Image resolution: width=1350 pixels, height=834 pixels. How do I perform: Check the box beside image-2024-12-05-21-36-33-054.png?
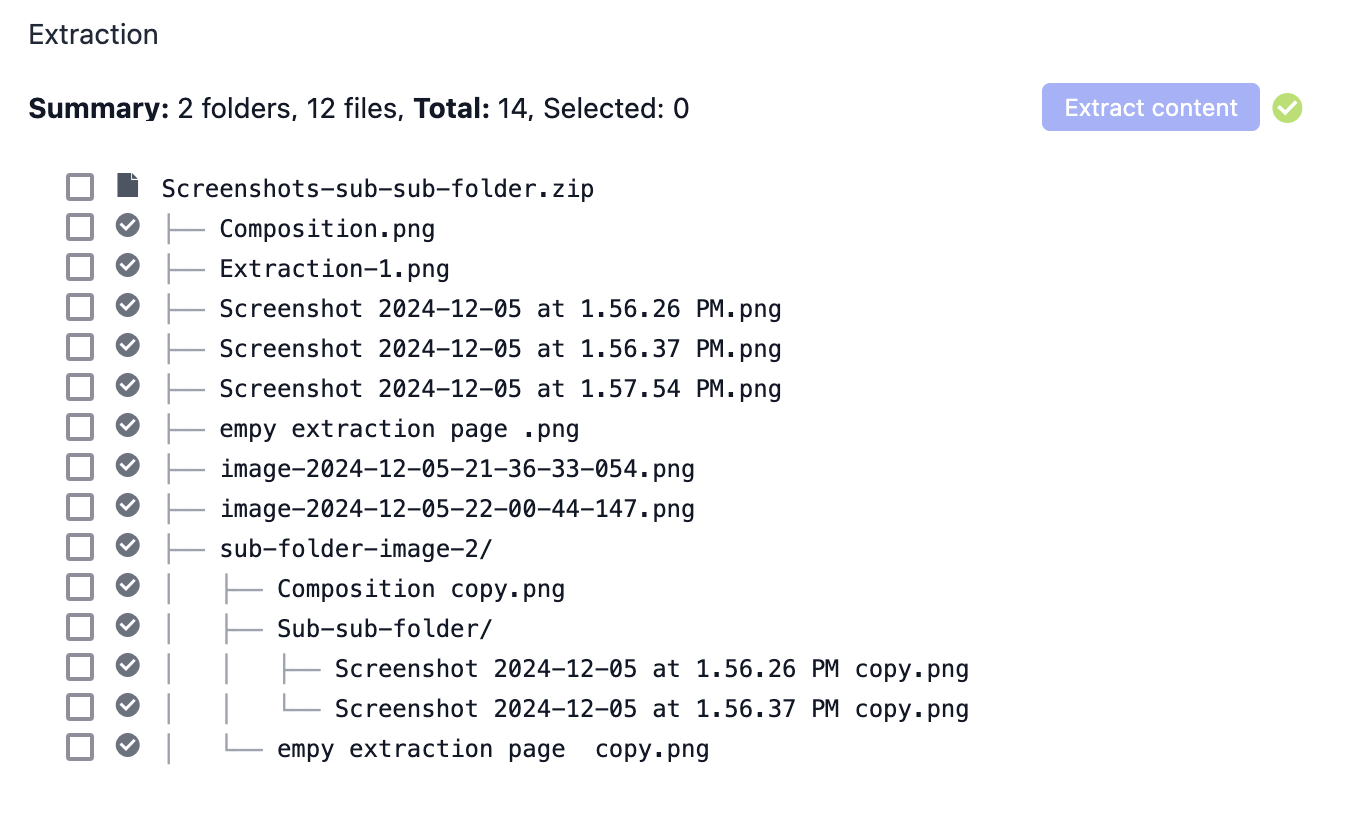[79, 466]
